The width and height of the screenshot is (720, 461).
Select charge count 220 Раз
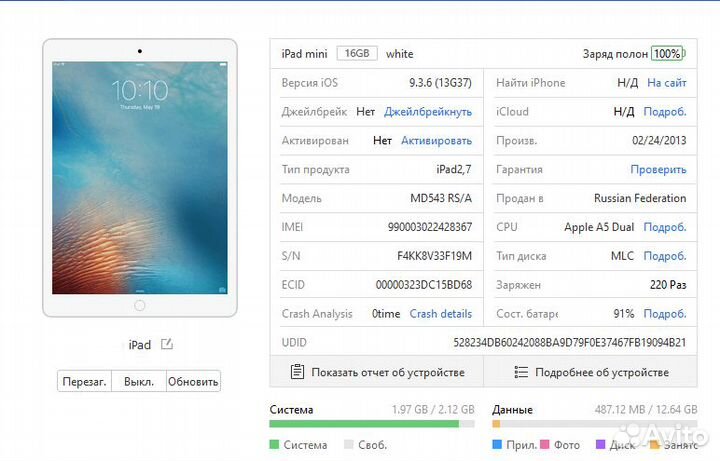click(x=668, y=285)
